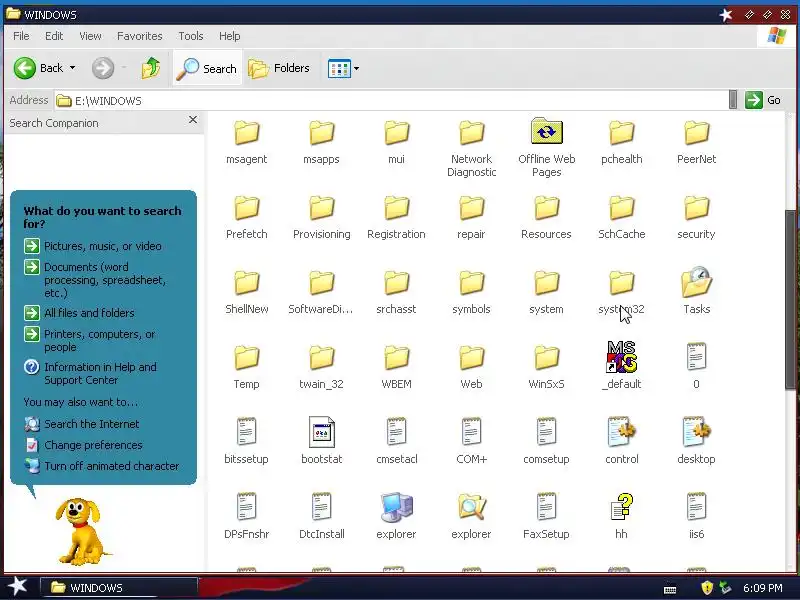800x600 pixels.
Task: Click the security shield tray icon
Action: [707, 588]
